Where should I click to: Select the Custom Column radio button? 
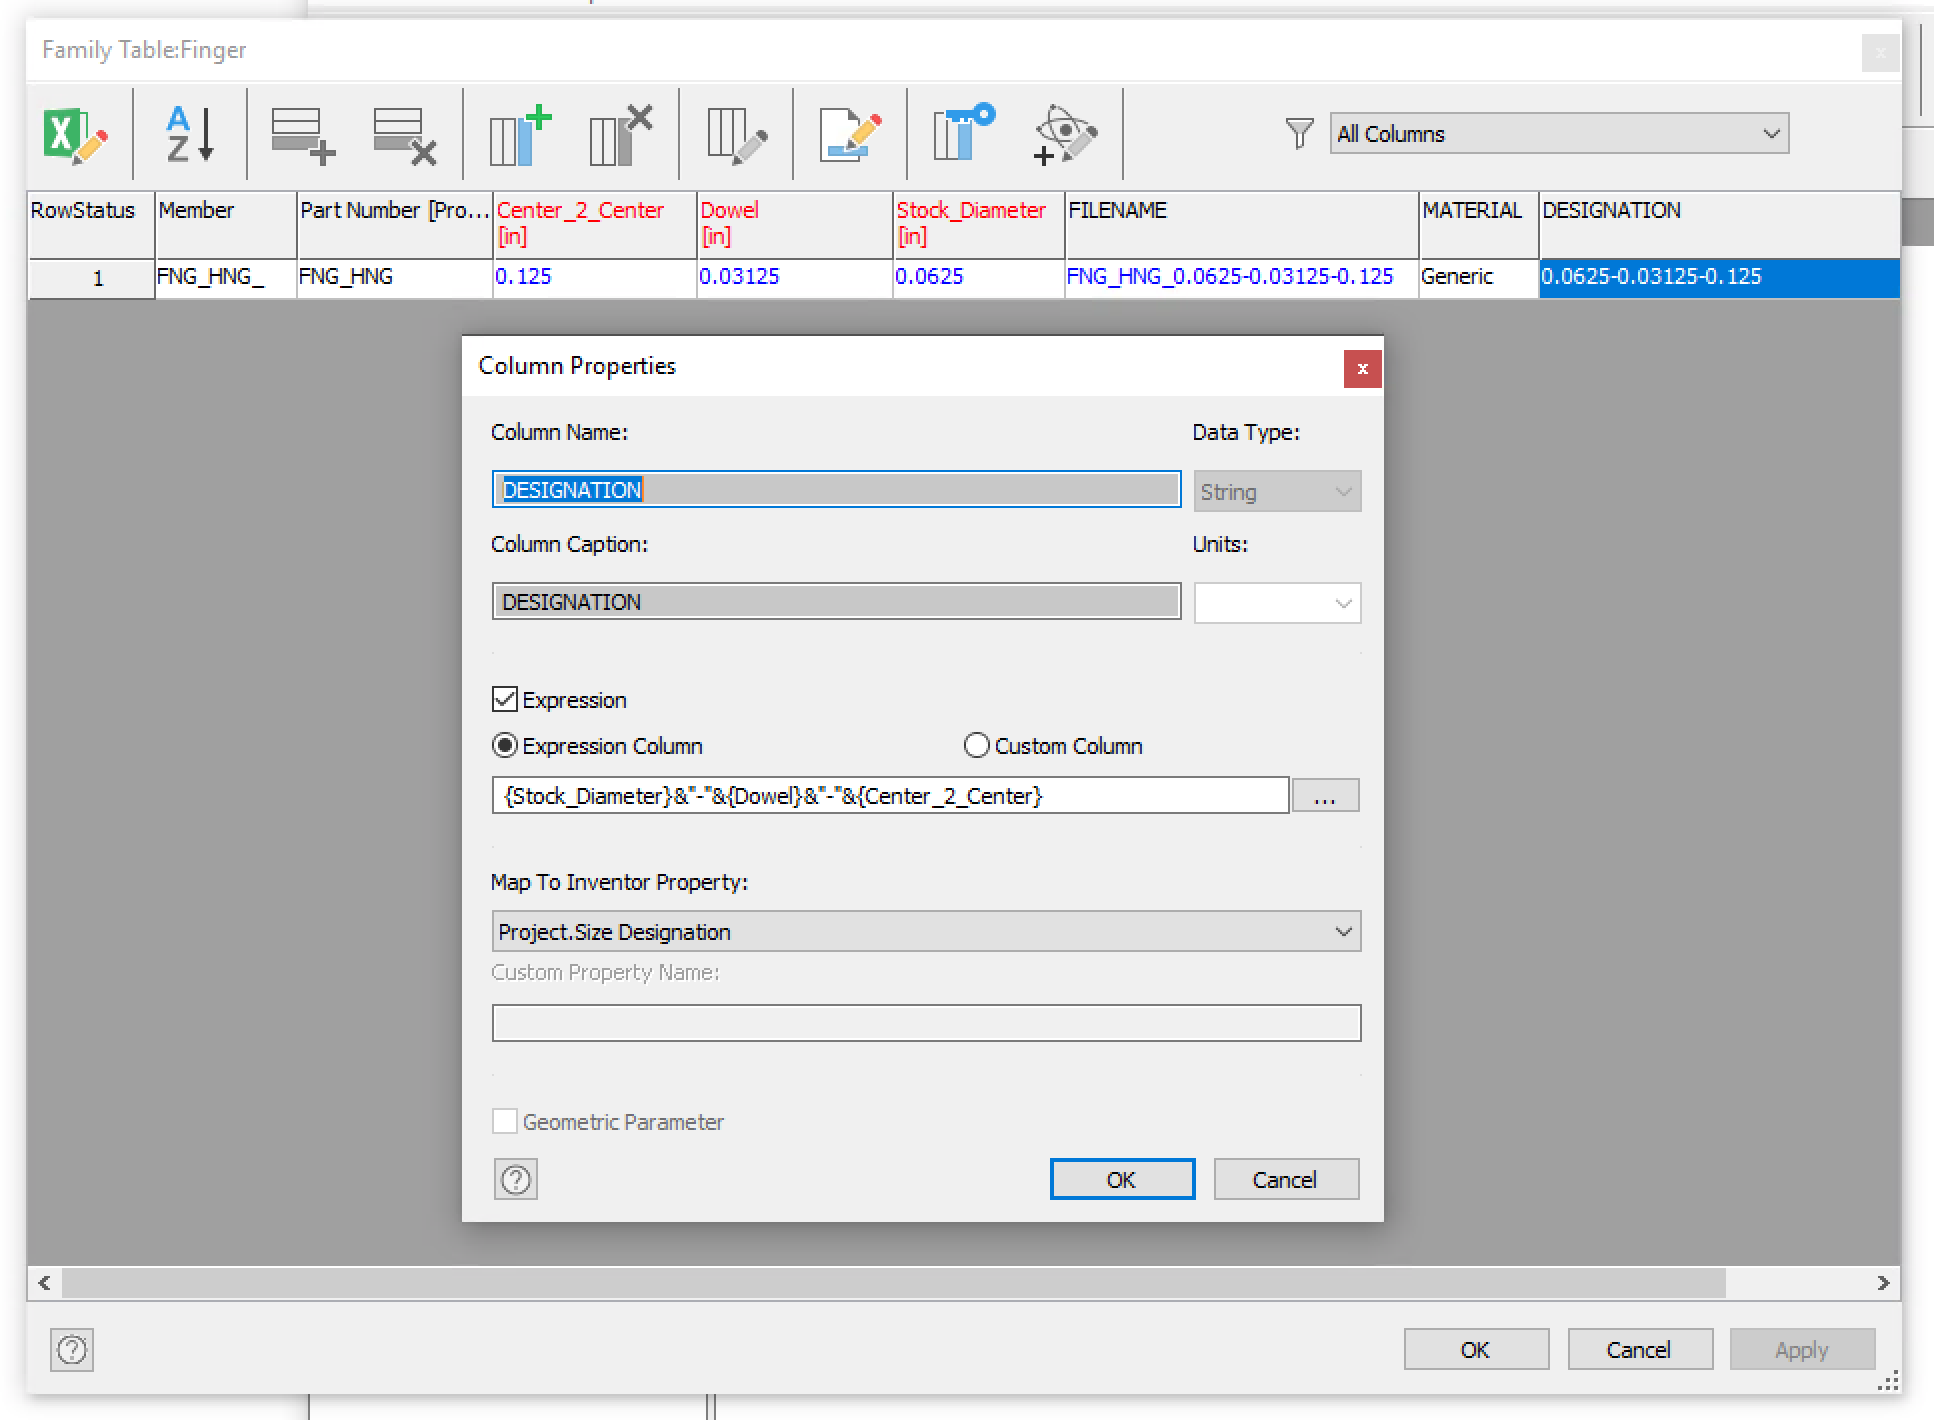pyautogui.click(x=976, y=745)
